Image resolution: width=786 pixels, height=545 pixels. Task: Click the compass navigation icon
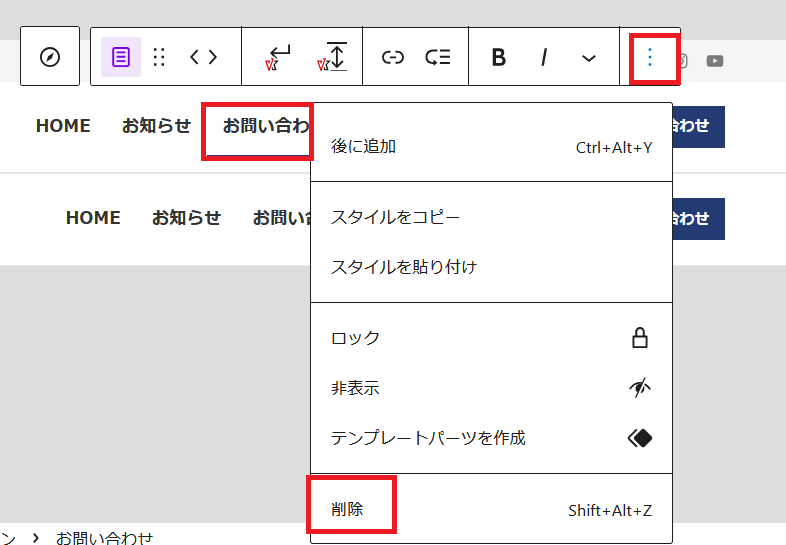[50, 57]
